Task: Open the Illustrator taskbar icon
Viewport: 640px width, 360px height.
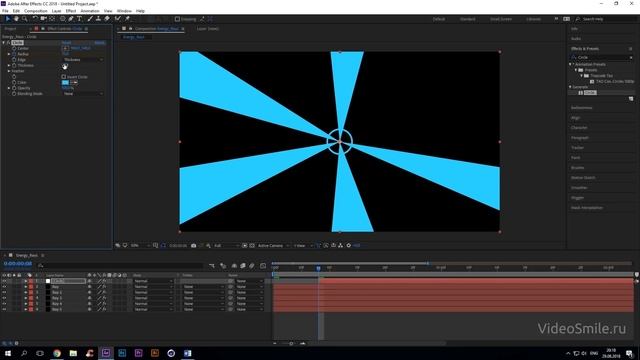Action: [155, 353]
